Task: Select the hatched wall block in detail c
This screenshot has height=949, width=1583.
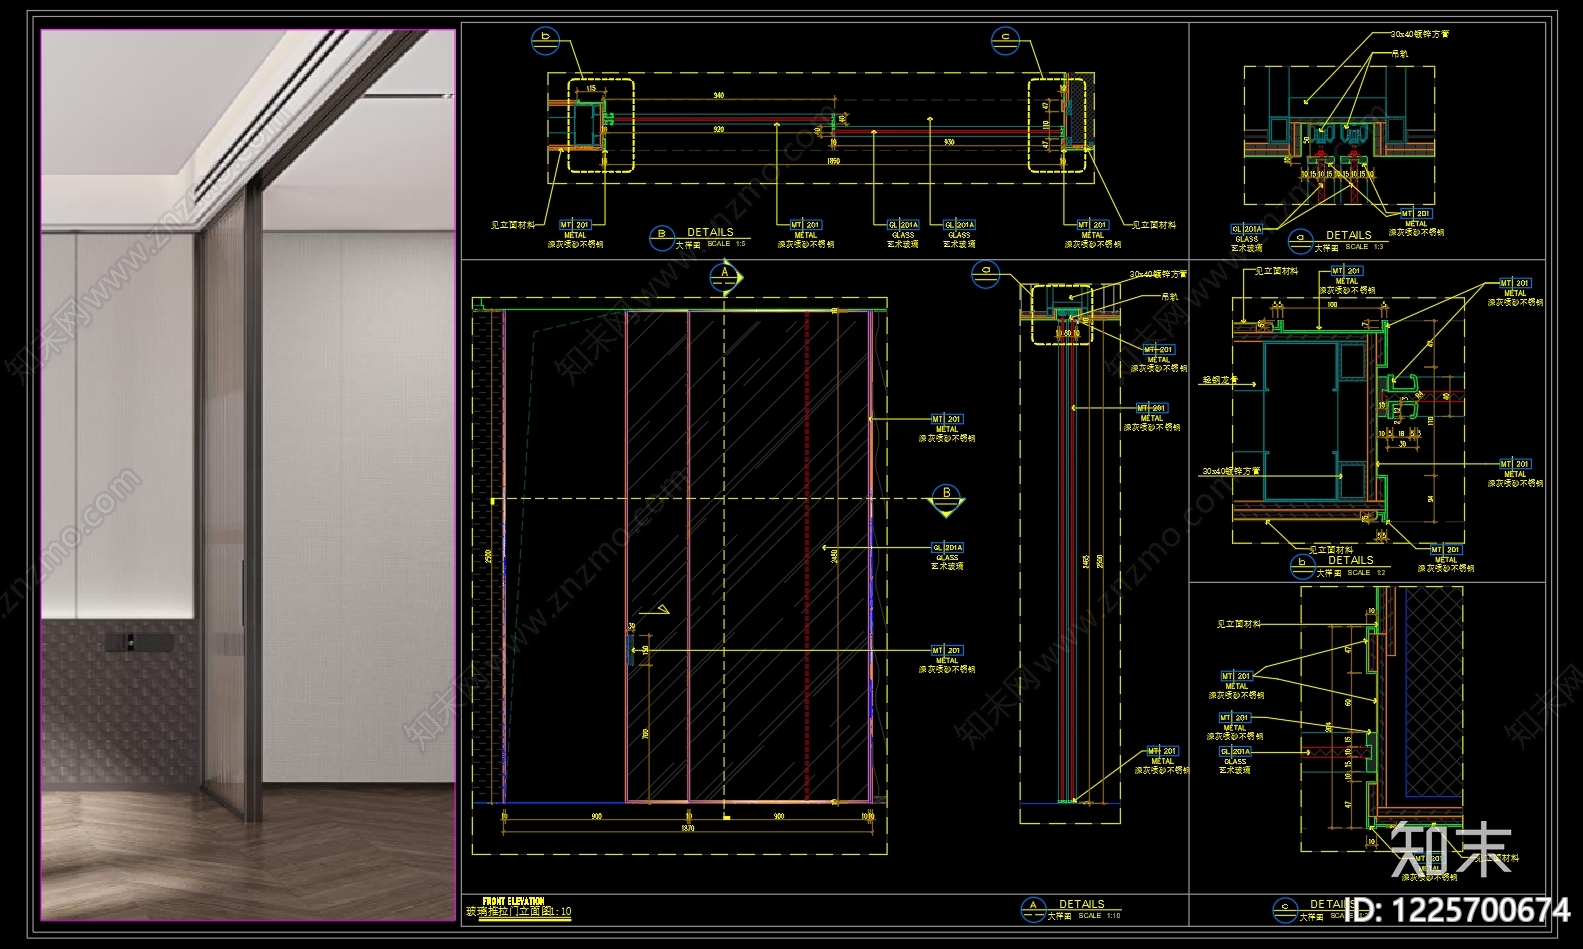Action: click(x=1432, y=693)
